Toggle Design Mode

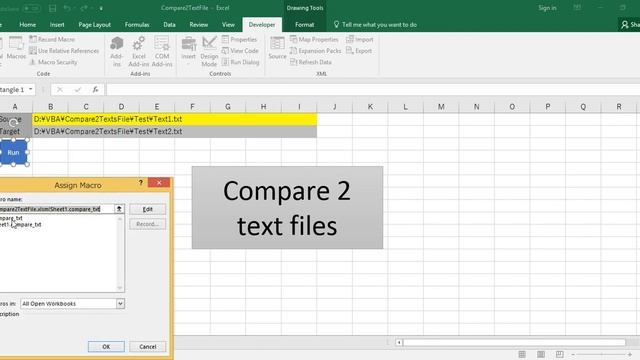click(x=209, y=51)
